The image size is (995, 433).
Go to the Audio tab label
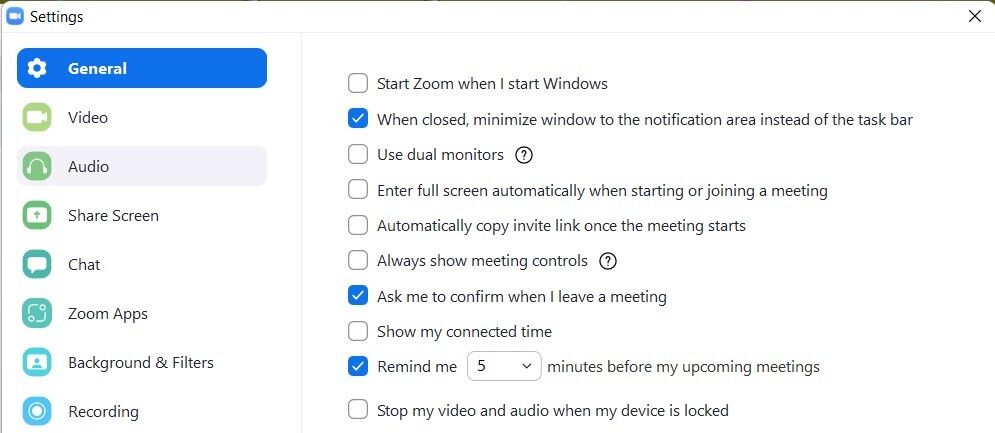(x=88, y=166)
